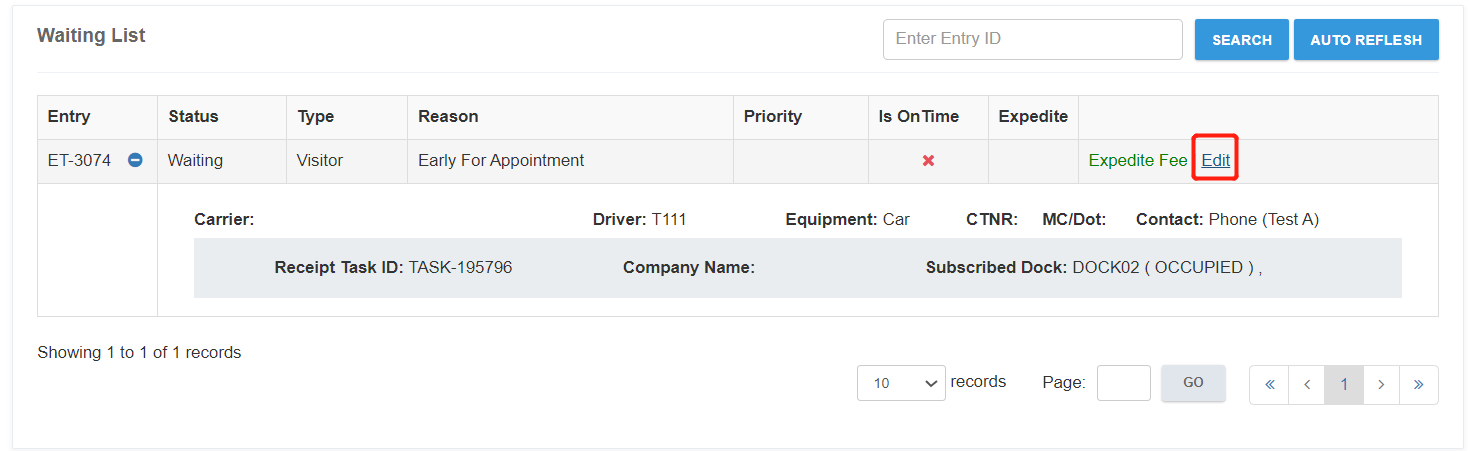
Task: Click the AUTO REFLESH button
Action: (x=1365, y=40)
